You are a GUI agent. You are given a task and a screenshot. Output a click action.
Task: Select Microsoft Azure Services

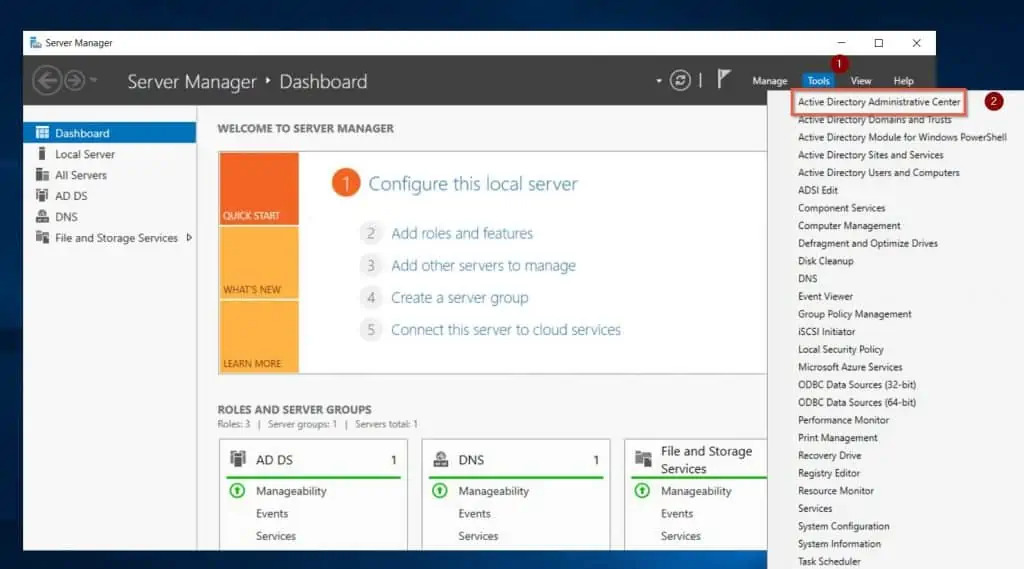point(850,367)
